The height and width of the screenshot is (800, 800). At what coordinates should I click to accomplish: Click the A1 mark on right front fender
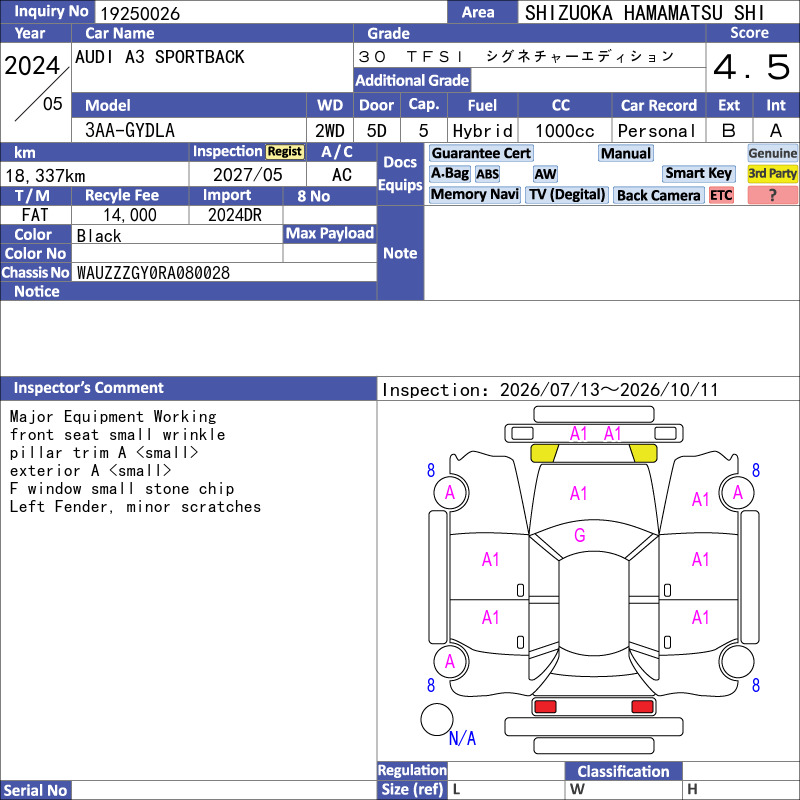pos(701,499)
